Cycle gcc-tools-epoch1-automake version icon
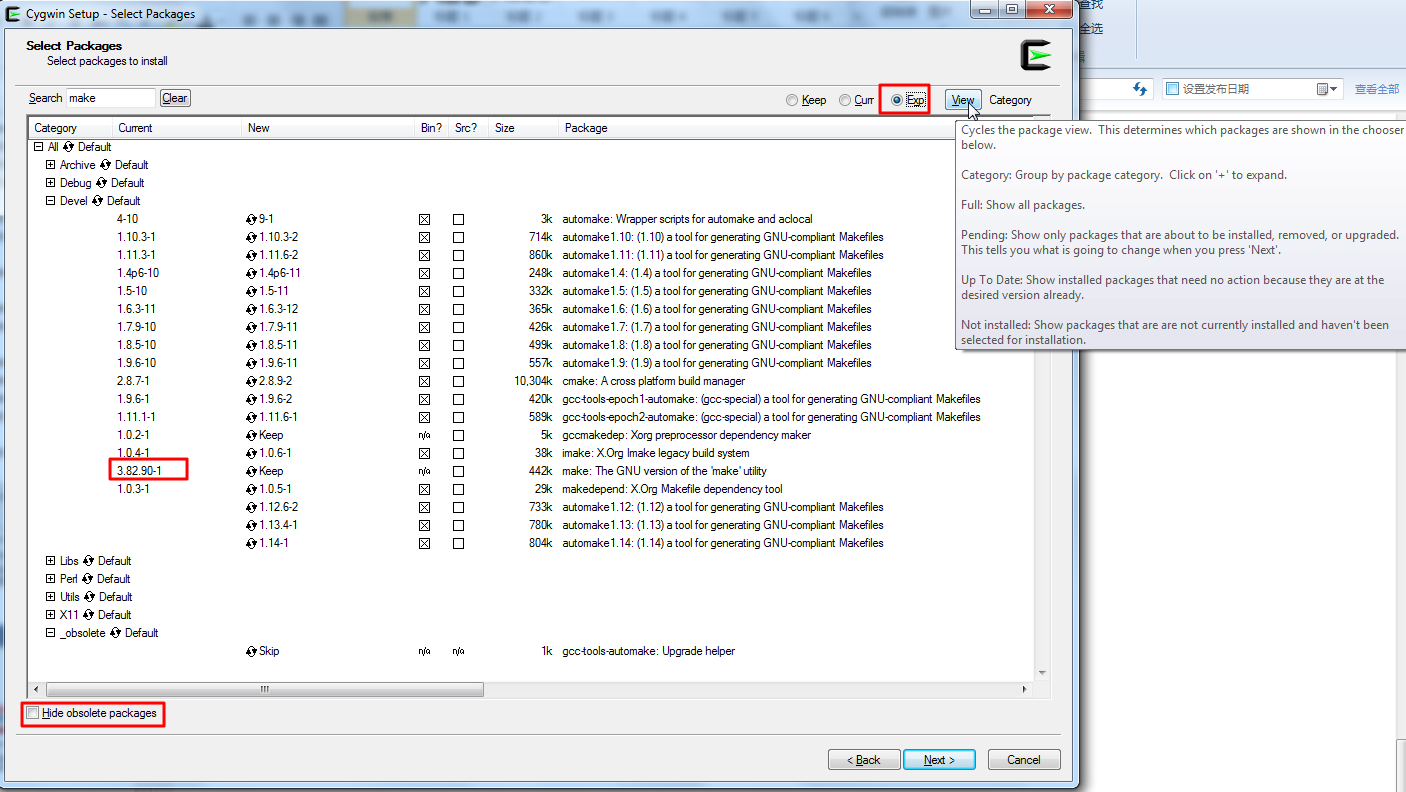 point(252,399)
